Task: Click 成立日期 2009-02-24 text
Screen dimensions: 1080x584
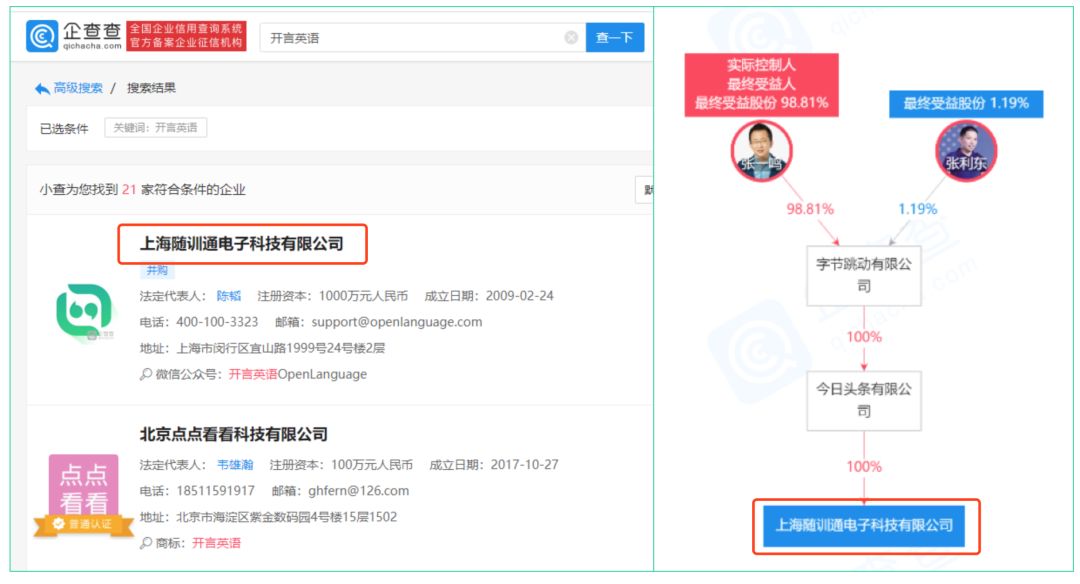Action: (489, 296)
